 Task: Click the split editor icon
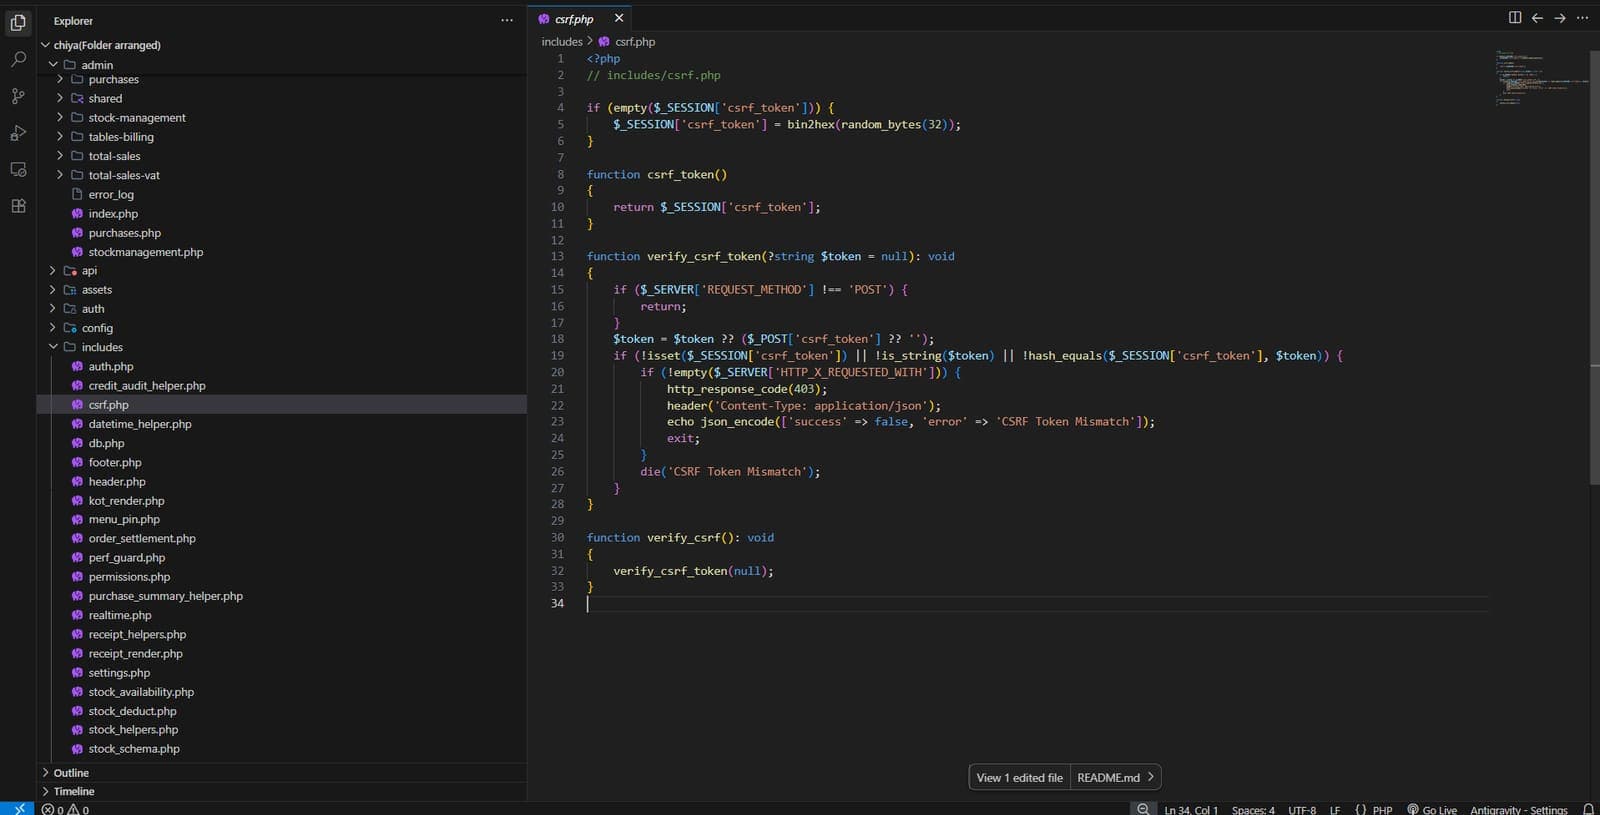1515,18
